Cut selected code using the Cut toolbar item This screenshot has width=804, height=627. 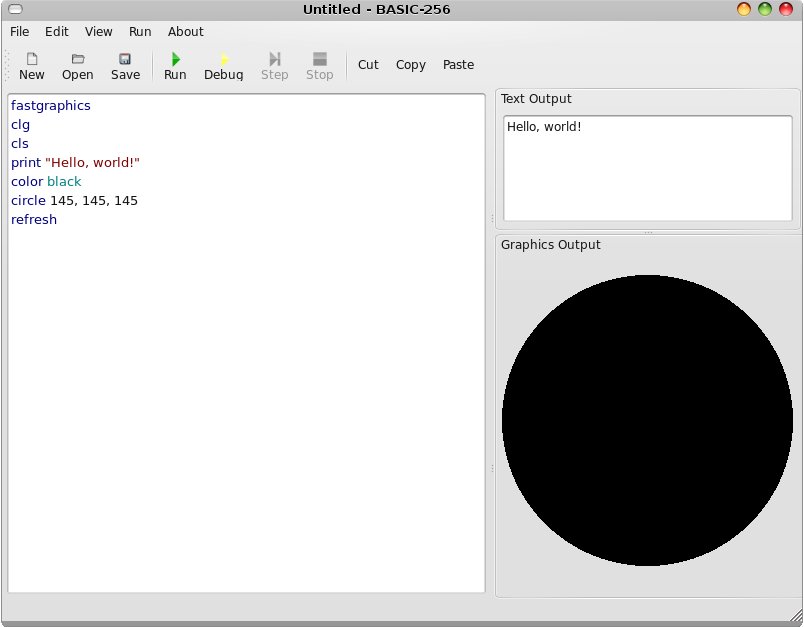coord(367,64)
